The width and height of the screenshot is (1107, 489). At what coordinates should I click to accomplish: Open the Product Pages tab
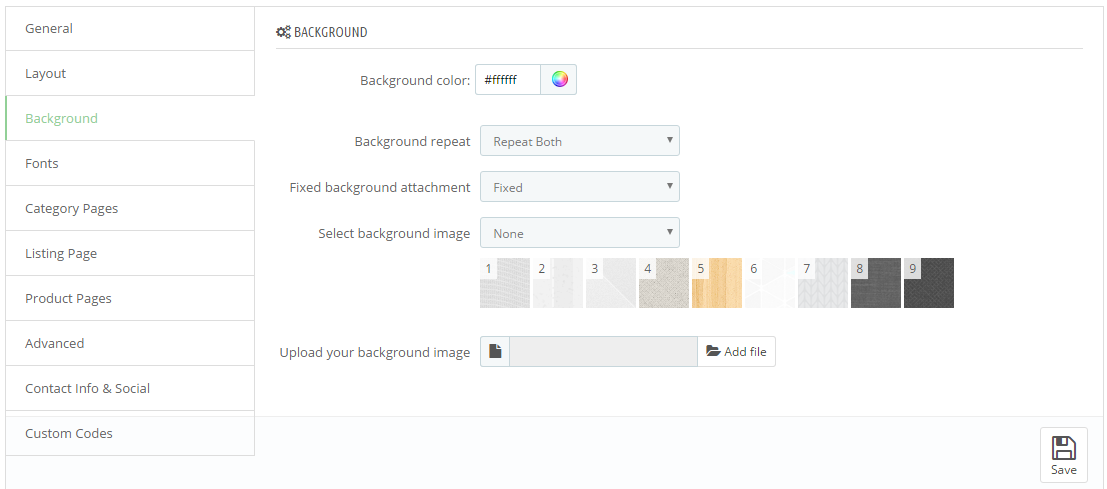(130, 298)
